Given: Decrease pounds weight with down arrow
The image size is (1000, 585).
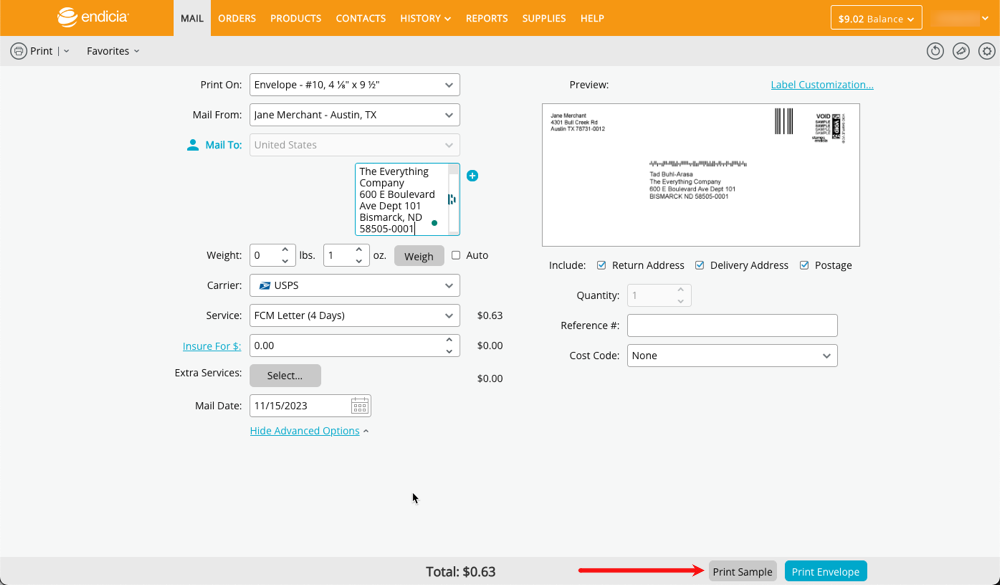Looking at the screenshot, I should (x=285, y=261).
